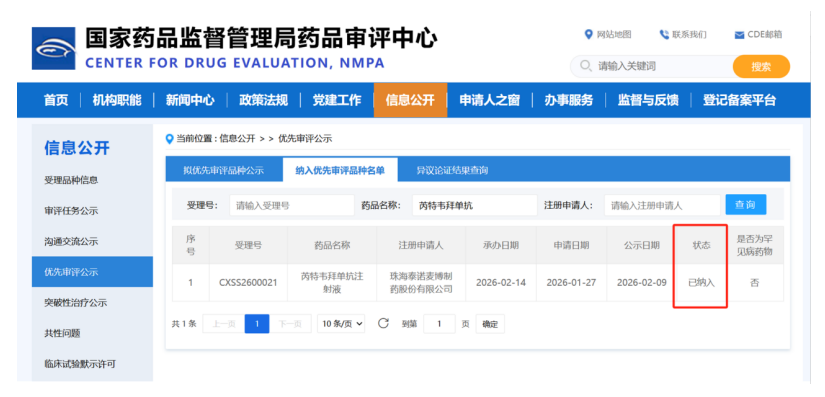
Task: Click the 下一页 button
Action: 290,324
